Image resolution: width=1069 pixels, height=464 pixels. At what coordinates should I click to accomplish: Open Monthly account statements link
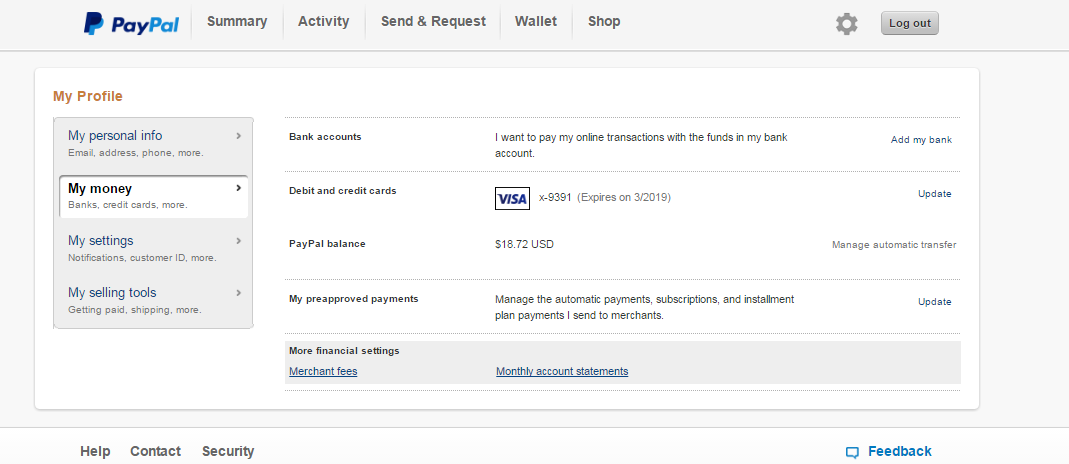pyautogui.click(x=562, y=371)
